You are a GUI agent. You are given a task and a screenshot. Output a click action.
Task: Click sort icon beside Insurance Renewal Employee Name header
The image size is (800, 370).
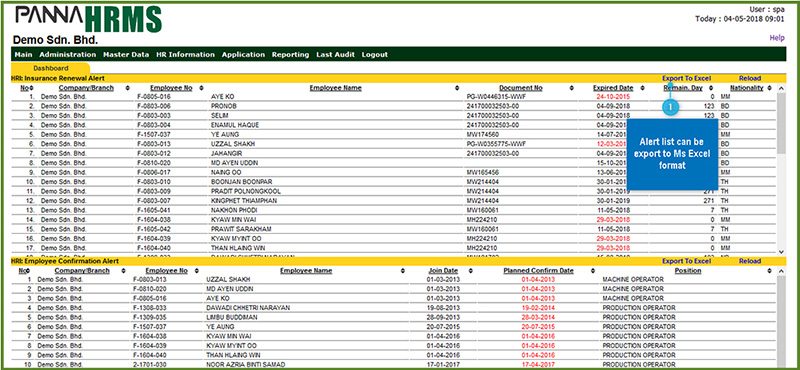[x=457, y=88]
